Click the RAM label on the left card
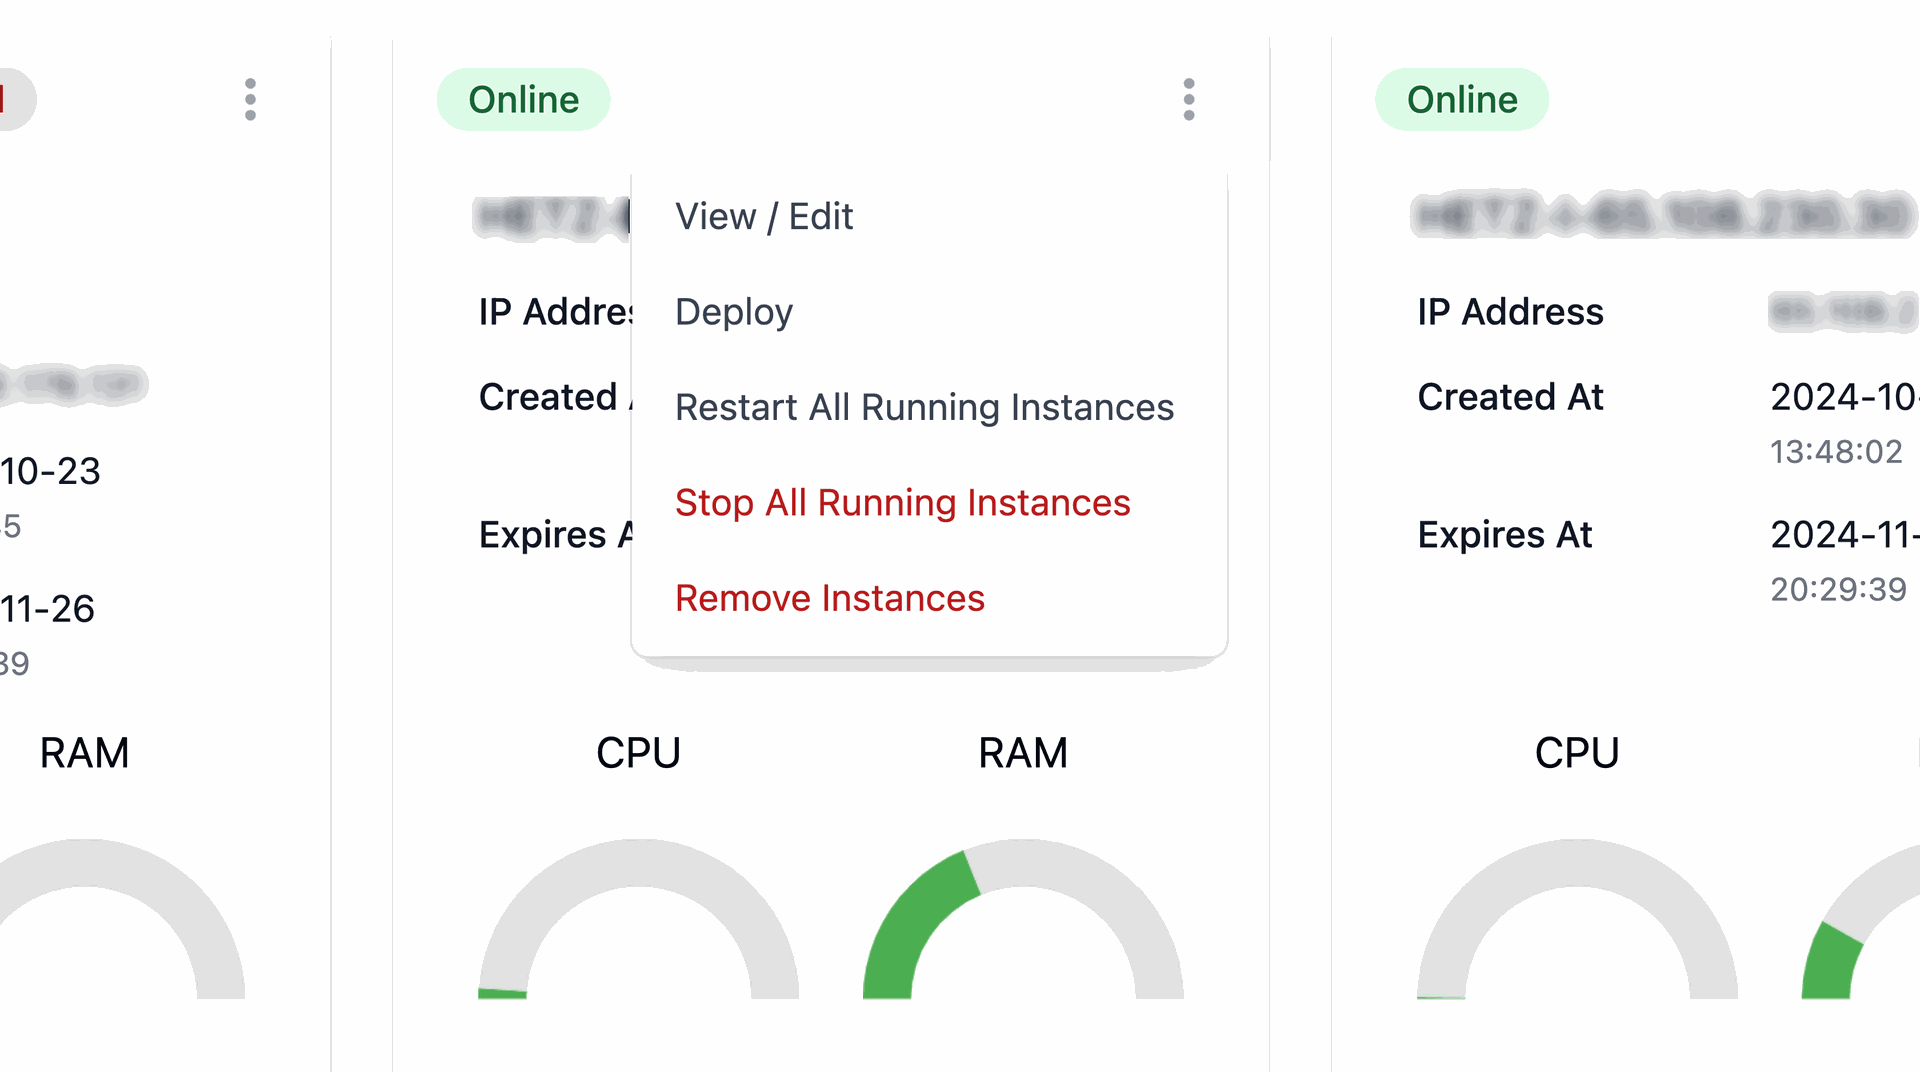1920x1072 pixels. coord(84,753)
